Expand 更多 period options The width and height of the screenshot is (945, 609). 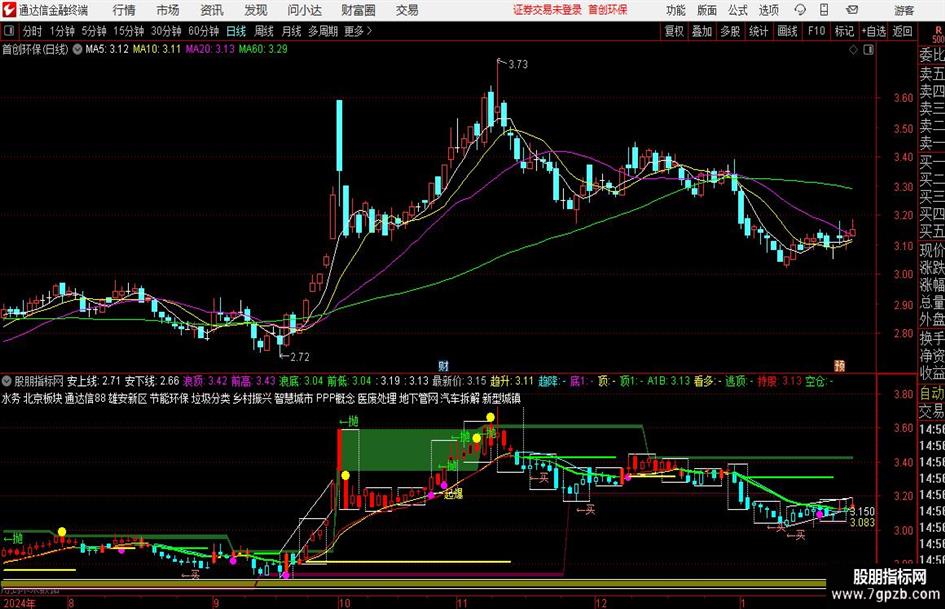pyautogui.click(x=359, y=31)
